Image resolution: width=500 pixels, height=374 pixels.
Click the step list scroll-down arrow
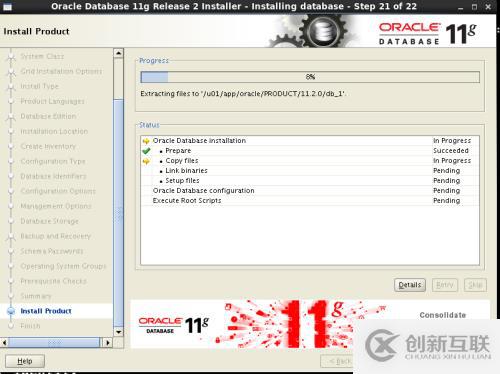[118, 332]
